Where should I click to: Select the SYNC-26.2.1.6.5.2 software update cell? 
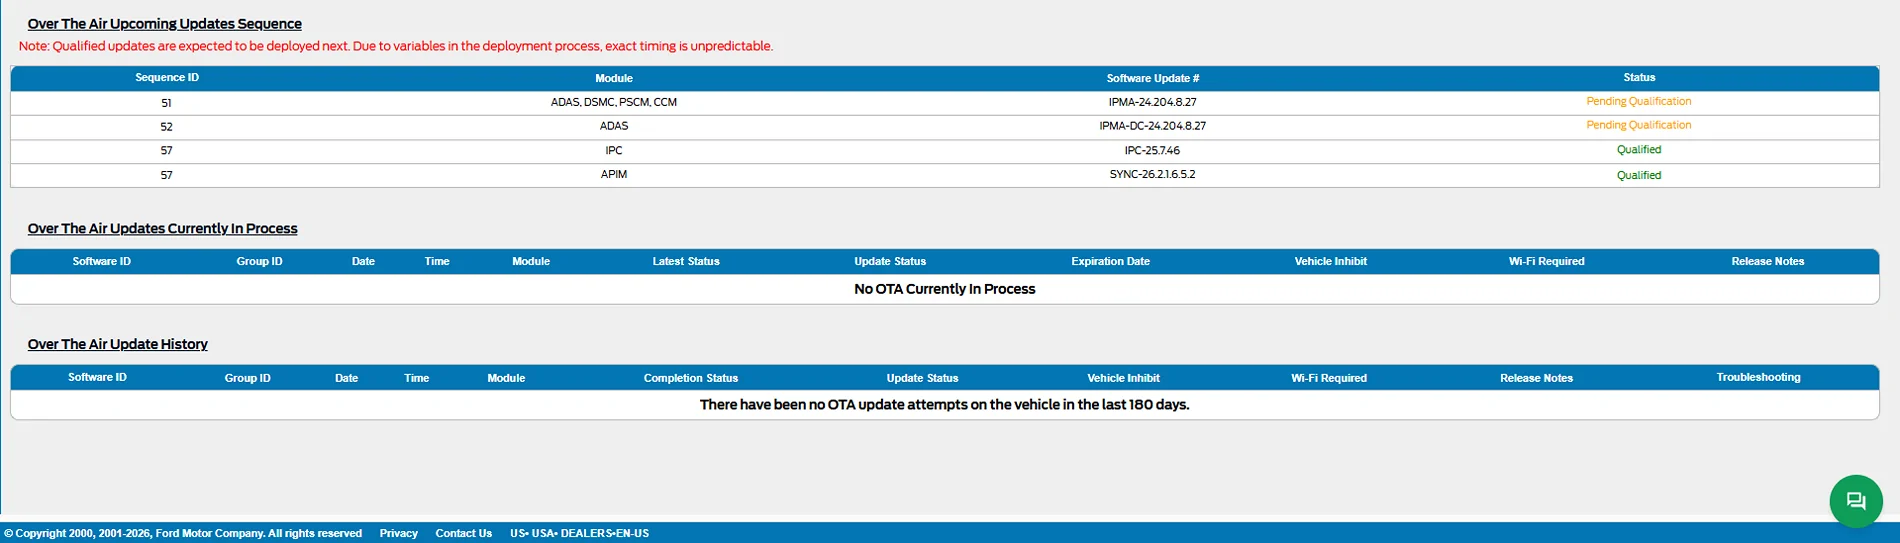point(1152,174)
